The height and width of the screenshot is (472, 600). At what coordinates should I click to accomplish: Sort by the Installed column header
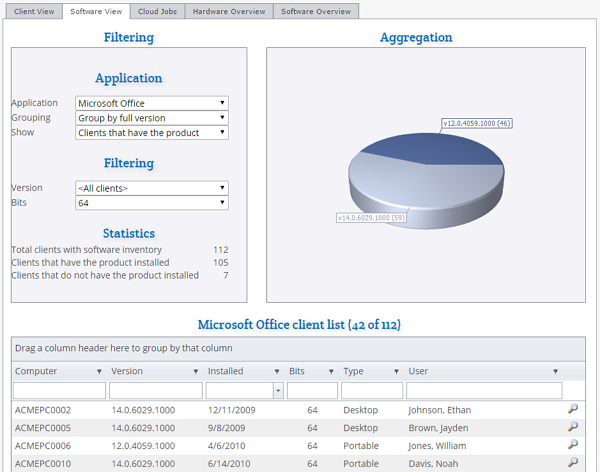(x=225, y=371)
